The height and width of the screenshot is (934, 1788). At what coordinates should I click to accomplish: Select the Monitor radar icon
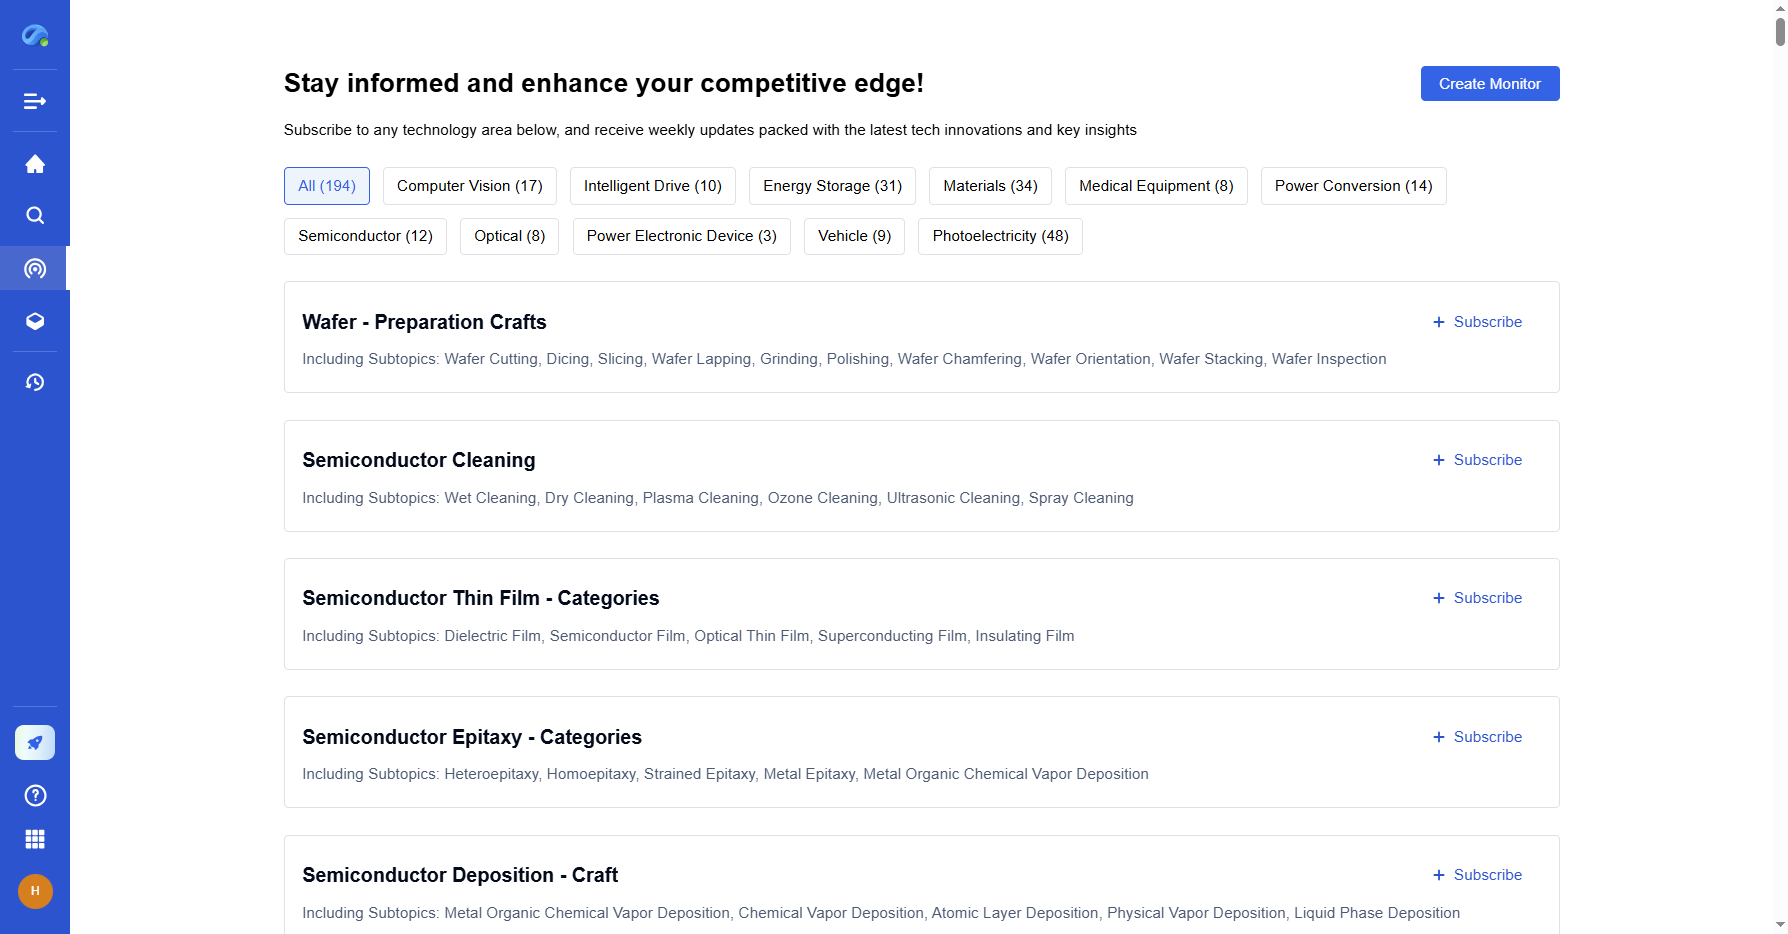pos(35,269)
